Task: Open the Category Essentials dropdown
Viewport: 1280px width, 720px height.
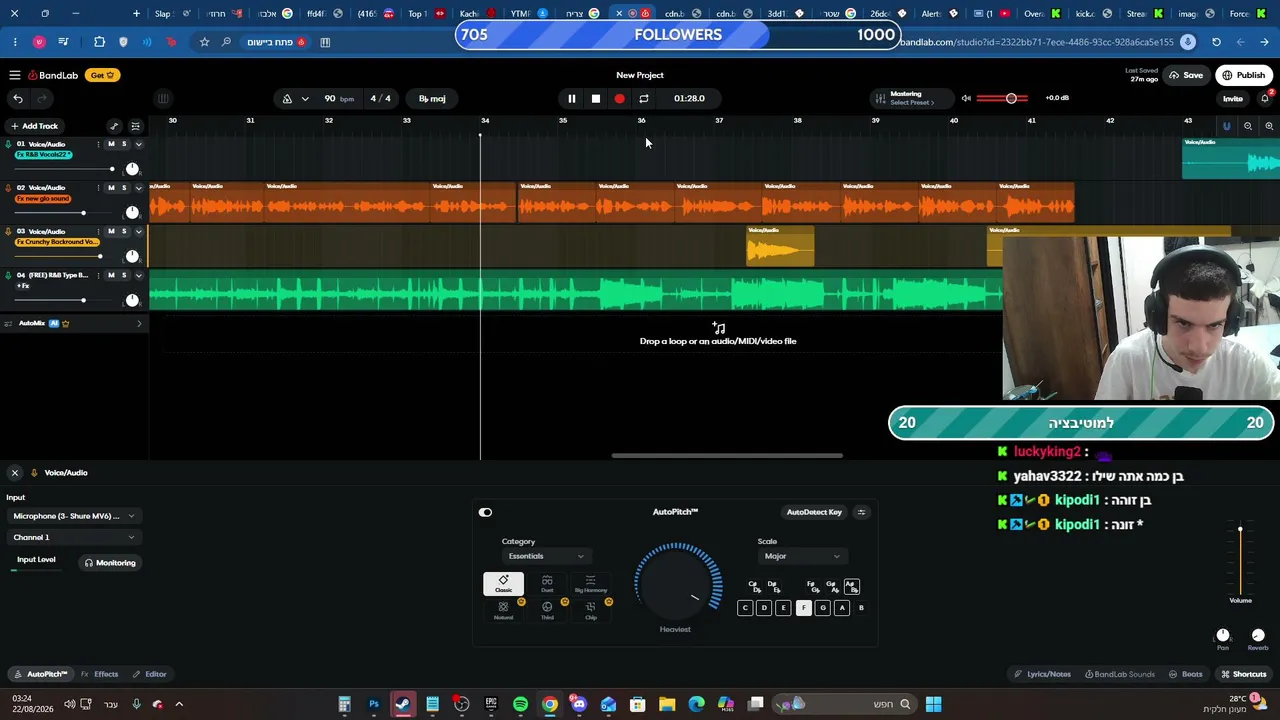Action: click(x=546, y=556)
